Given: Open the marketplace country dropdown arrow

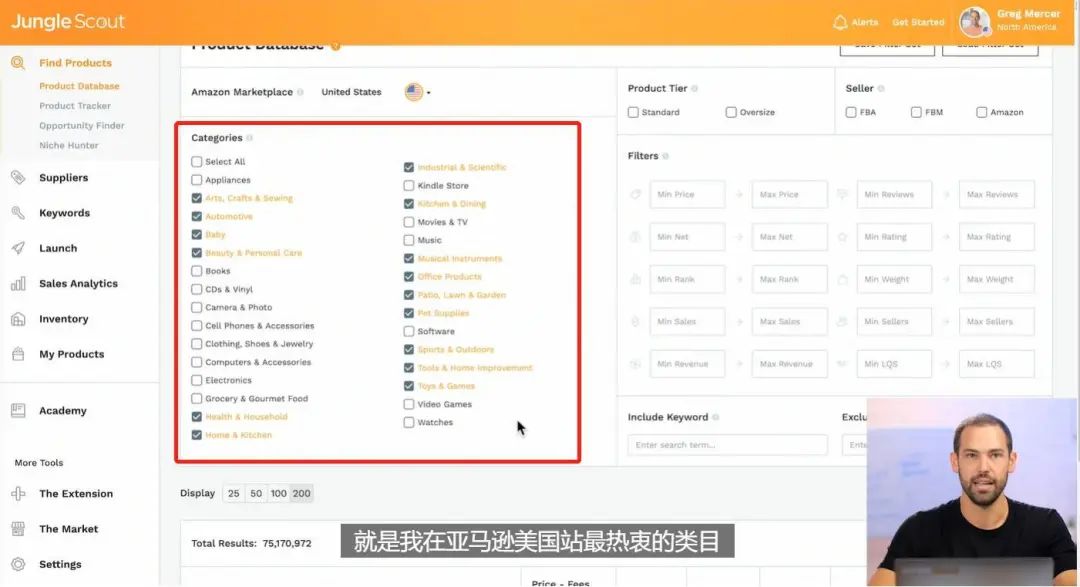Looking at the screenshot, I should (x=428, y=92).
